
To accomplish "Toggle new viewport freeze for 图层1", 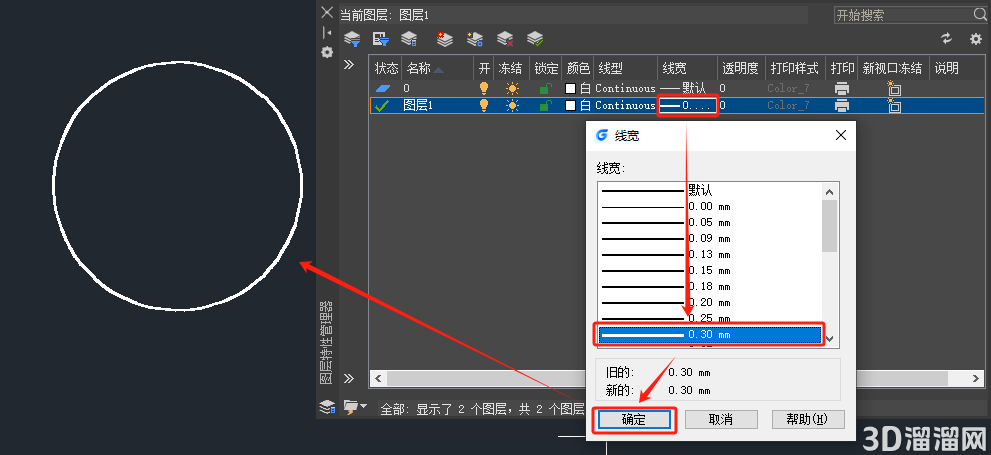I will pyautogui.click(x=894, y=105).
